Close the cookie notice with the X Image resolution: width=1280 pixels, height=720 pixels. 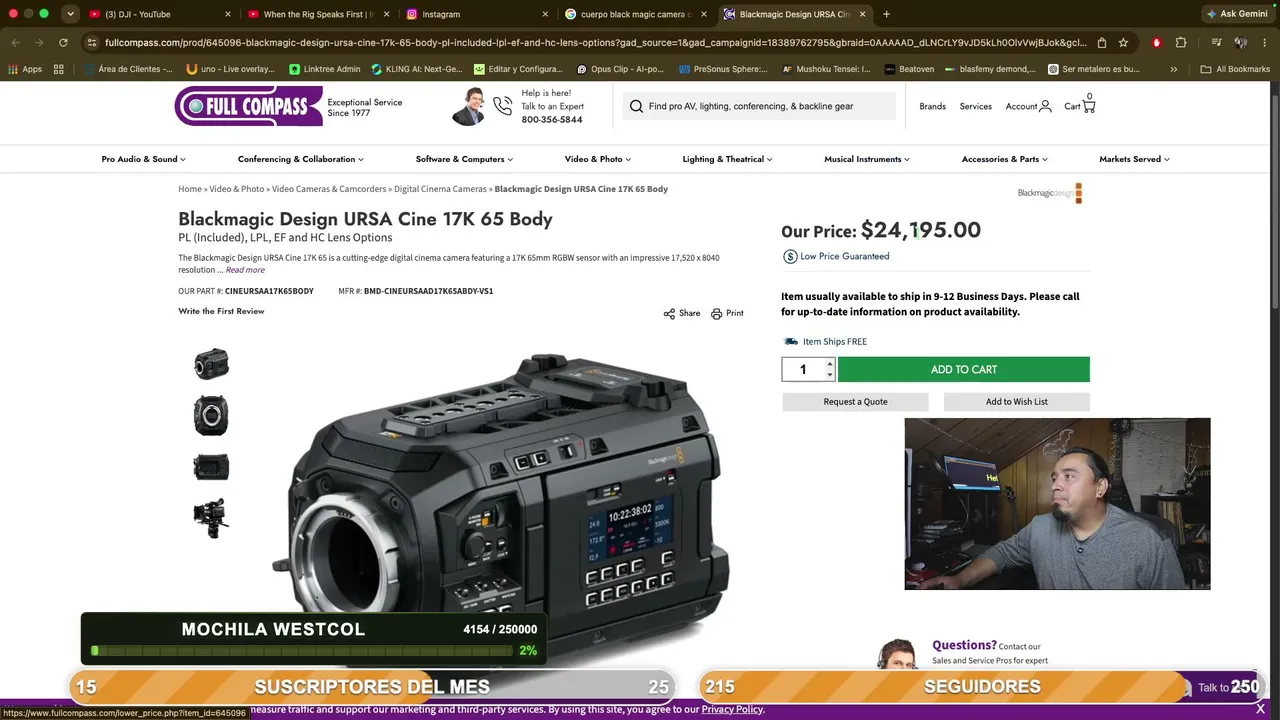pos(1261,709)
